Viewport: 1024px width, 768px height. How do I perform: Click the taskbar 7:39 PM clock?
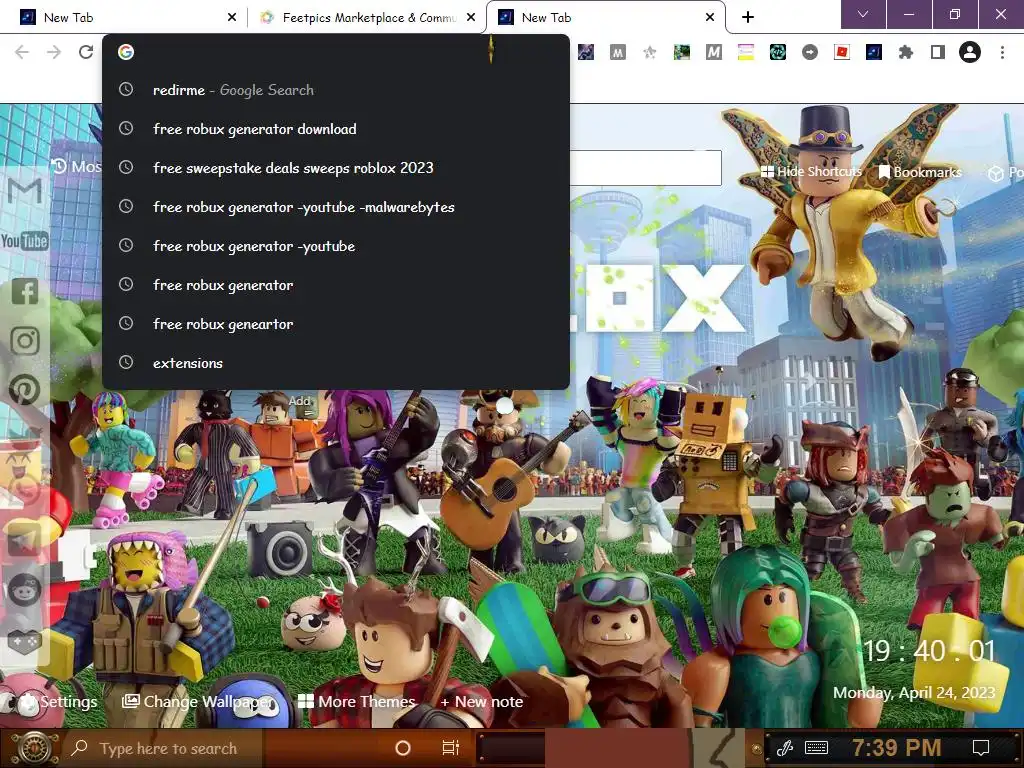click(896, 748)
